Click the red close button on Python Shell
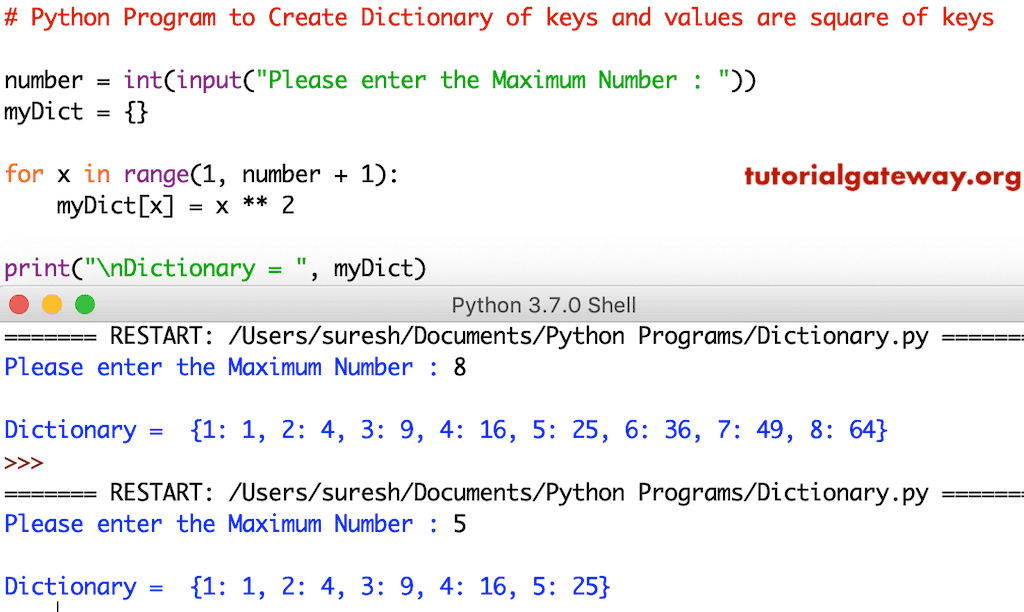 pyautogui.click(x=18, y=305)
